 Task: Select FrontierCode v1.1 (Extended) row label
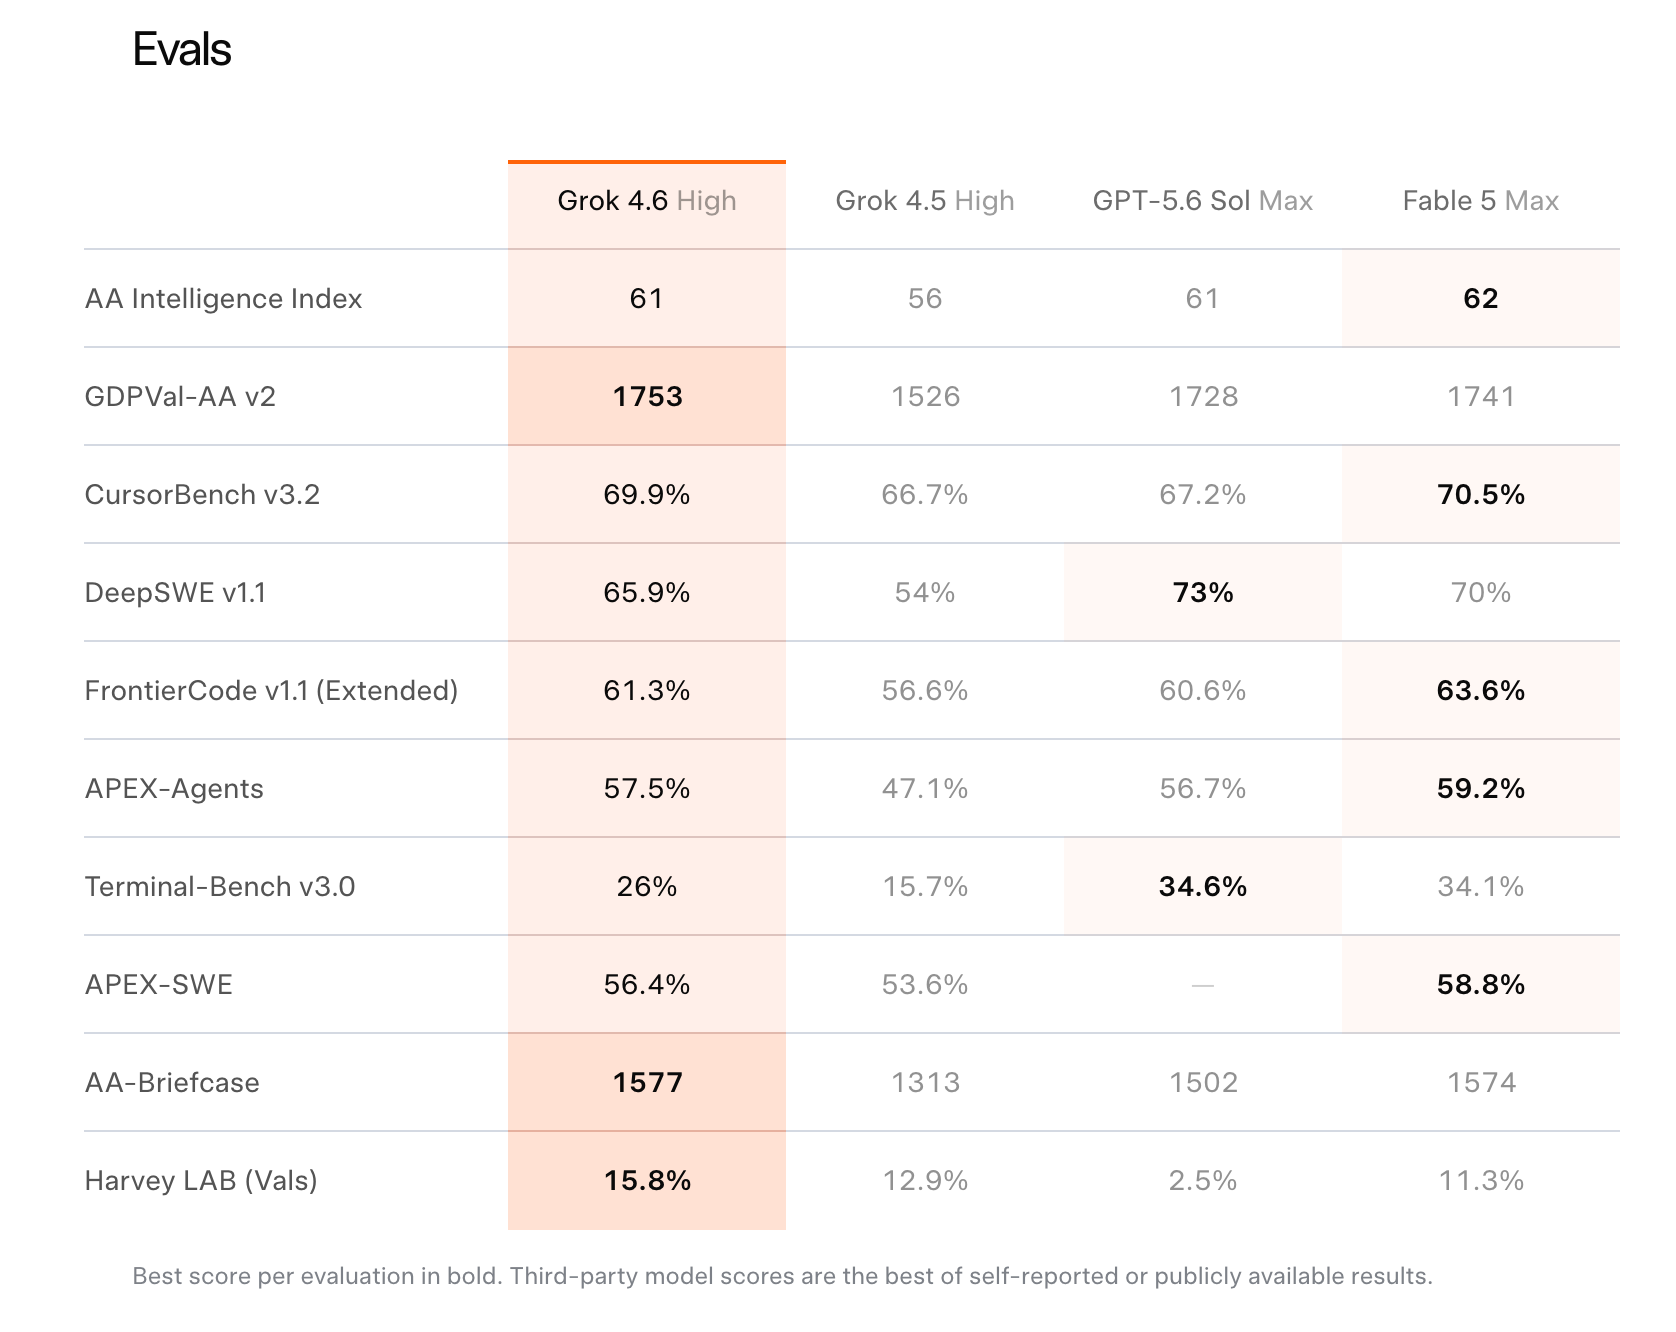point(271,691)
